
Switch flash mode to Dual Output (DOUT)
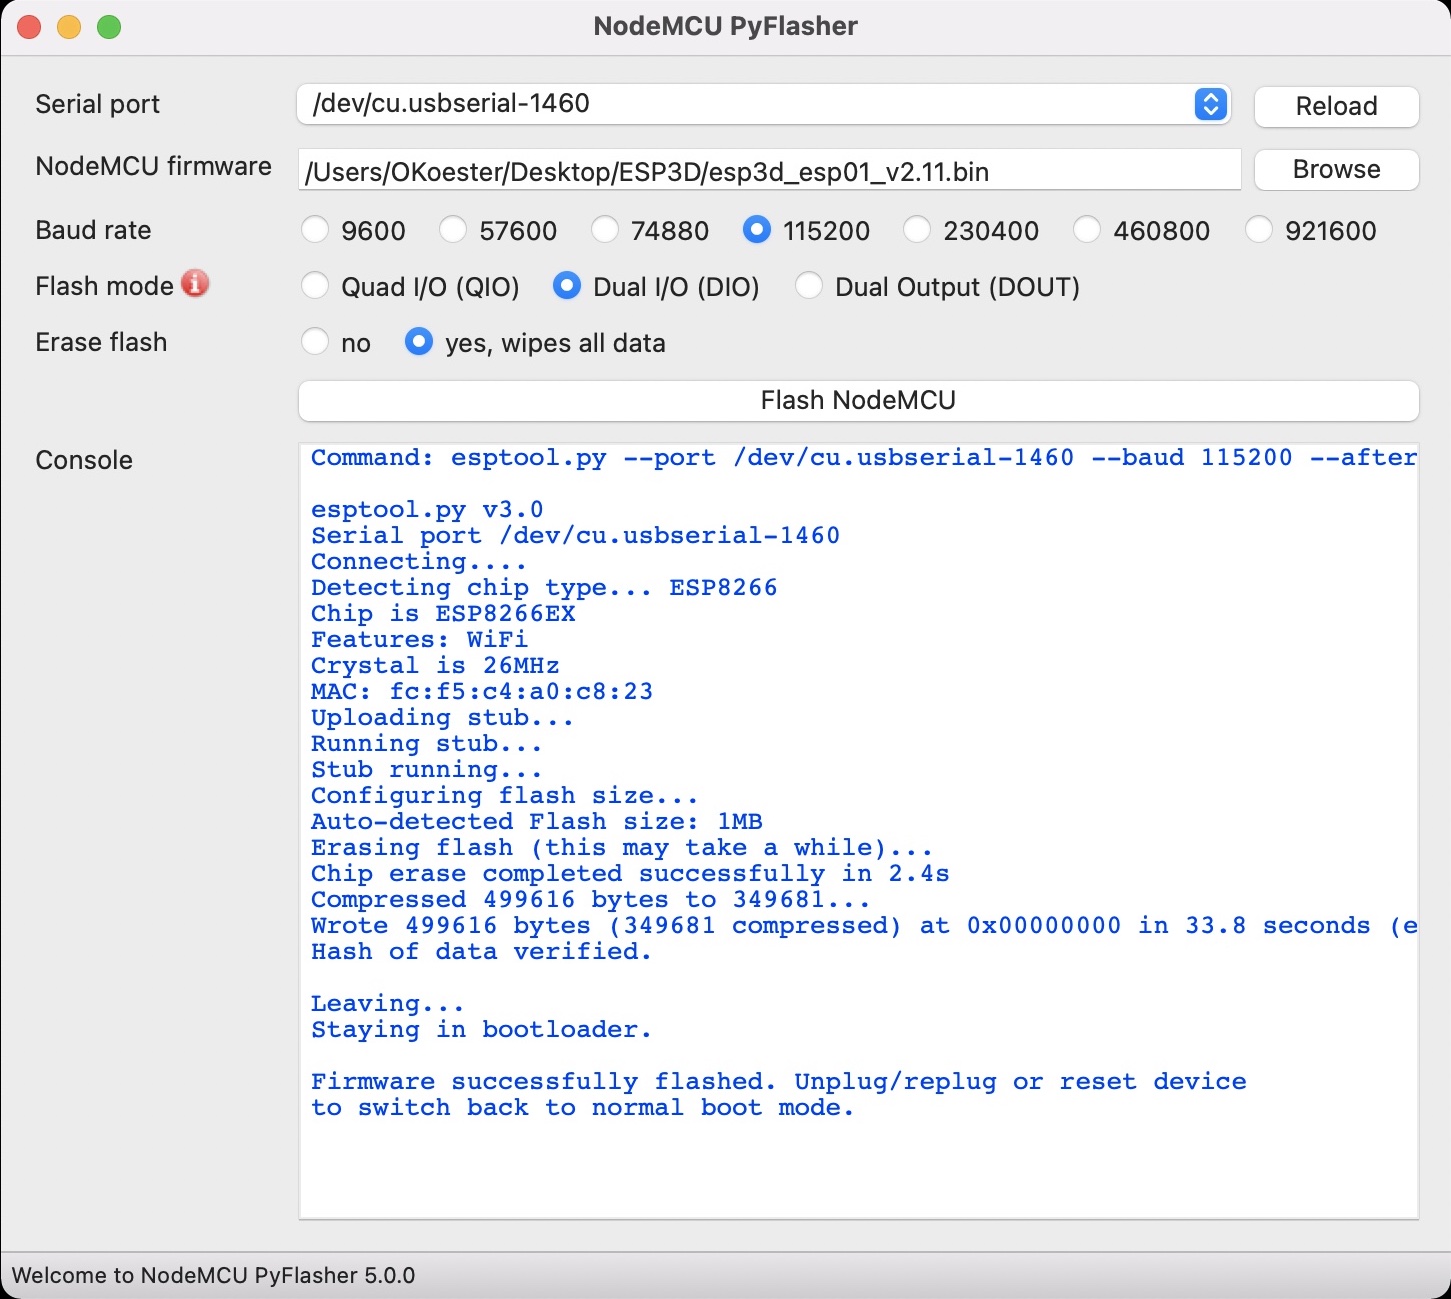(x=809, y=286)
